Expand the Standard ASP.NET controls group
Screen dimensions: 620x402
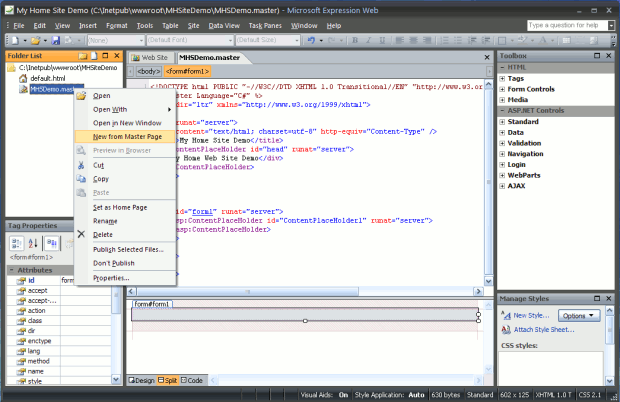point(502,122)
